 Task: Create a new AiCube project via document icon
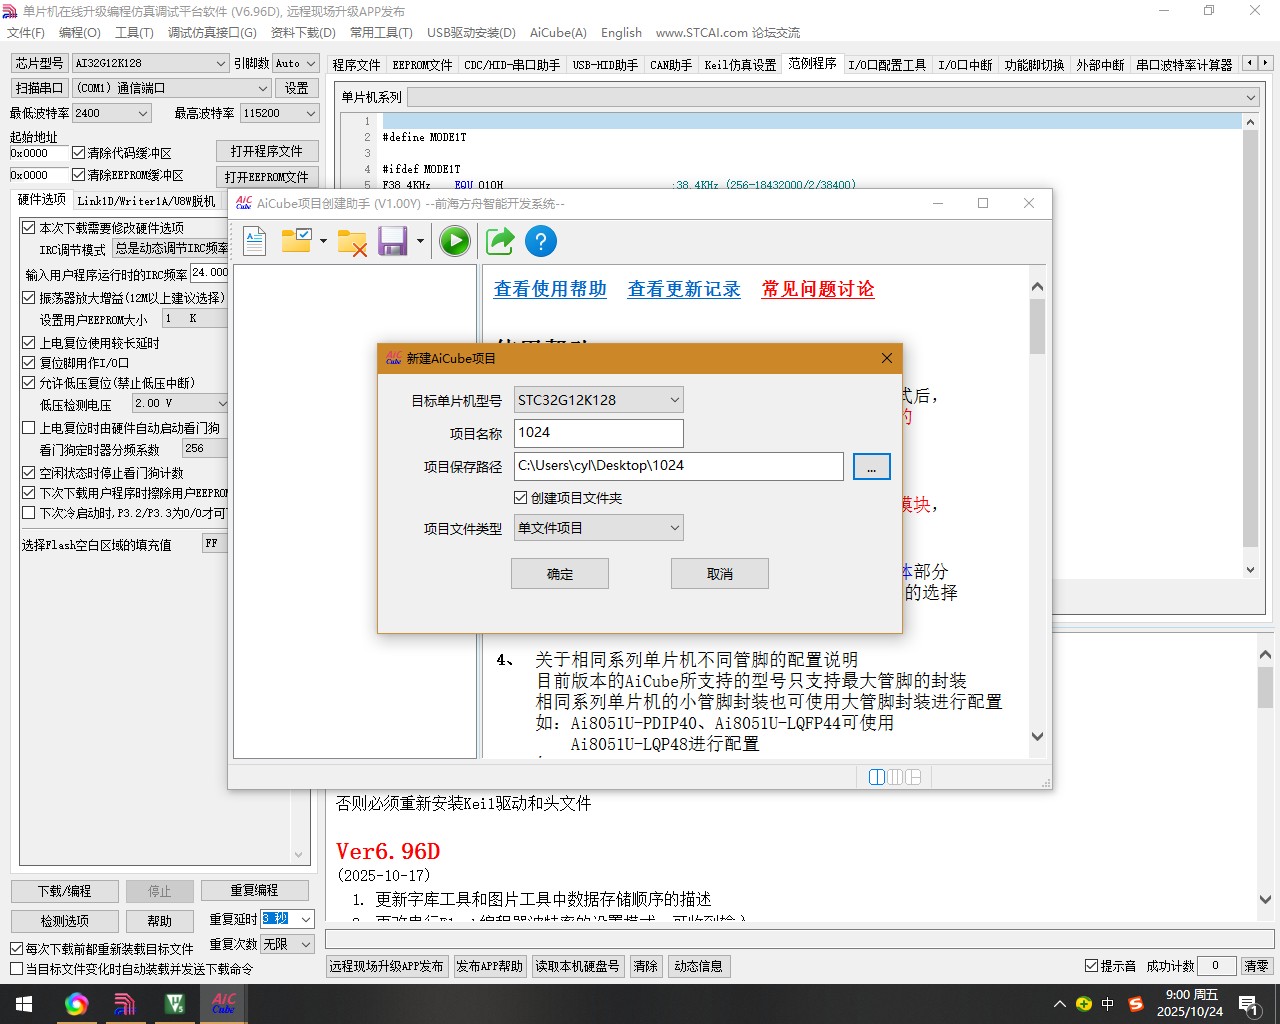[254, 240]
